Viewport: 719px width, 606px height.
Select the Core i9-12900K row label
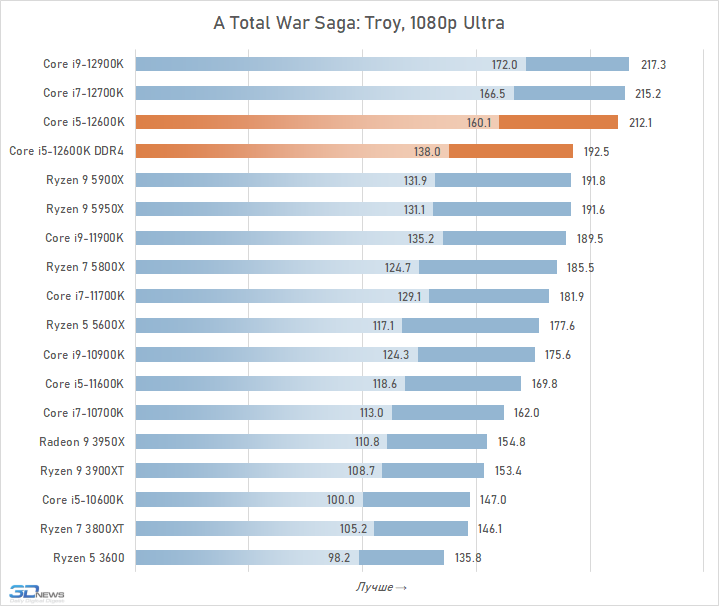83,65
